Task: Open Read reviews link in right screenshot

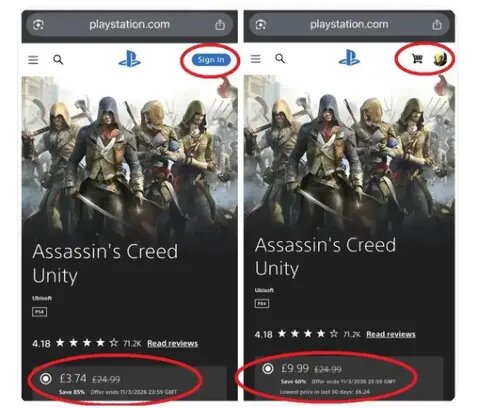Action: click(391, 334)
